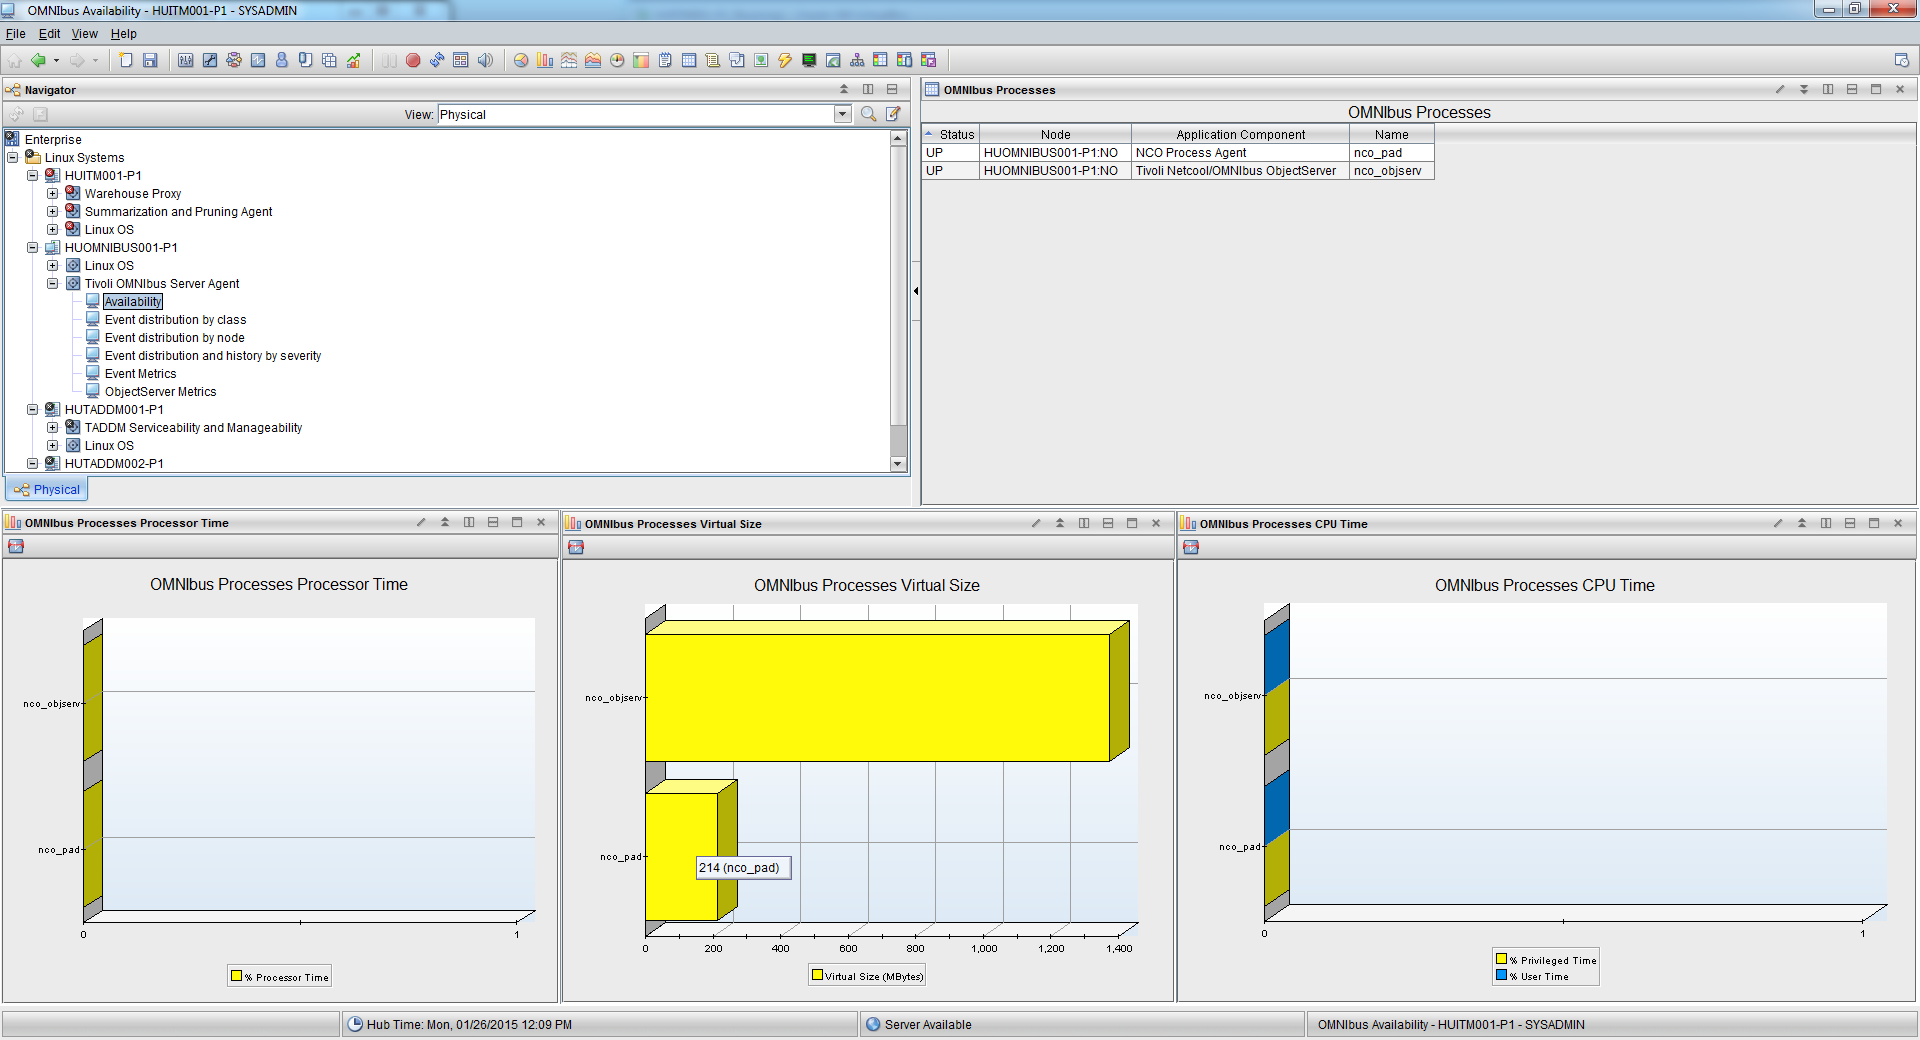Click the New Workspace icon
The height and width of the screenshot is (1040, 1920).
[x=126, y=60]
